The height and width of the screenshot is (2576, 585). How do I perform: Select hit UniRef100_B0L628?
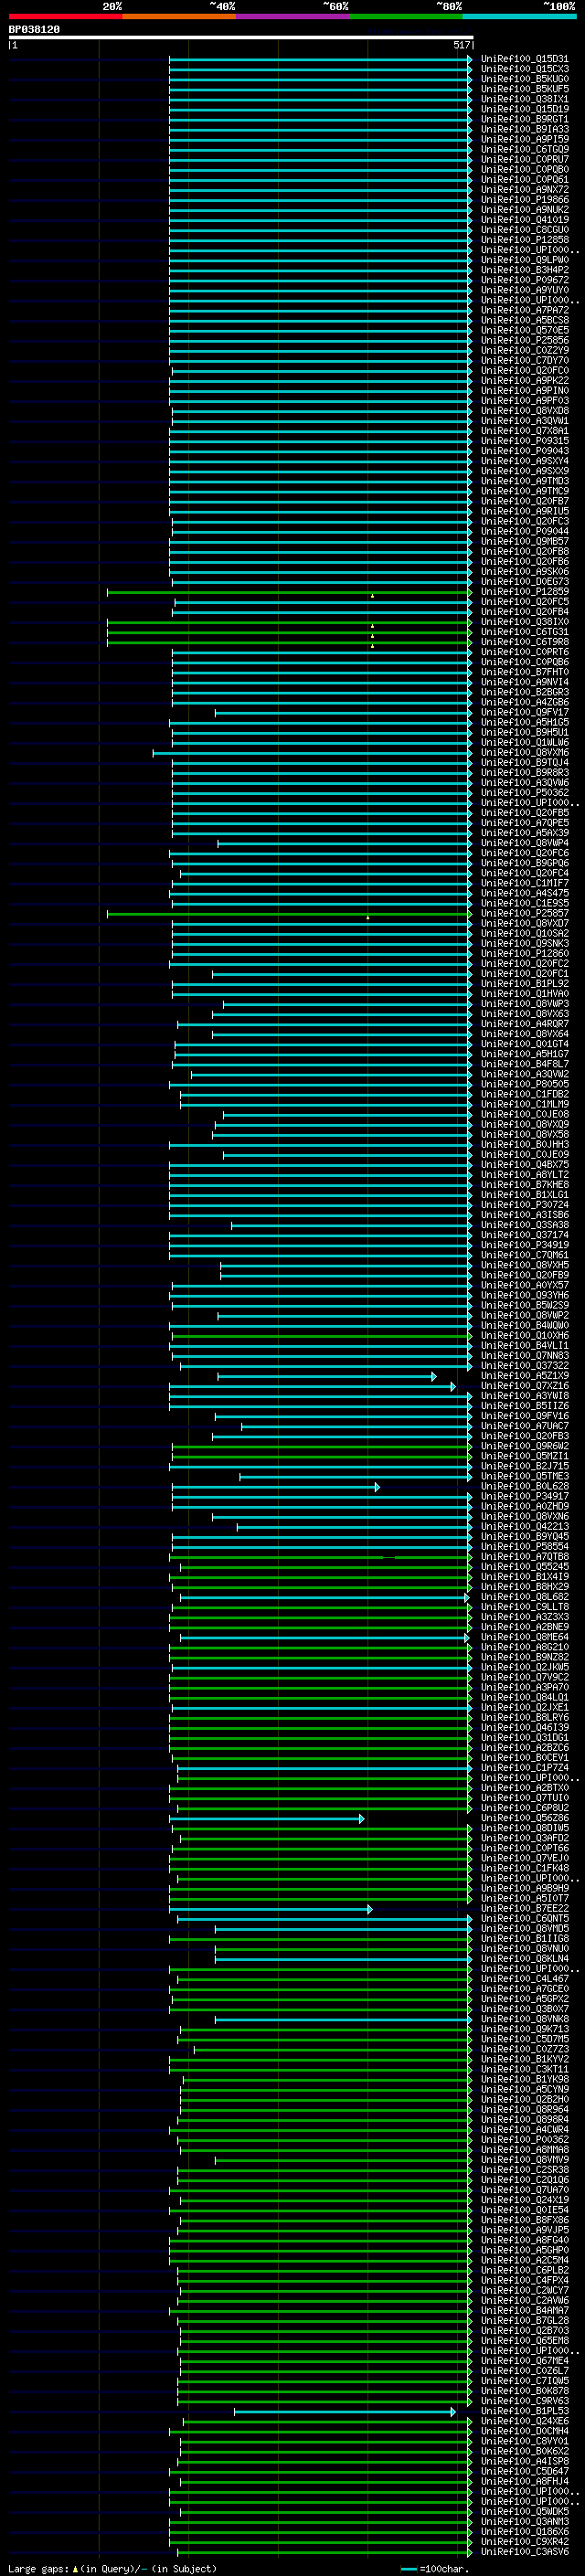(x=525, y=1486)
